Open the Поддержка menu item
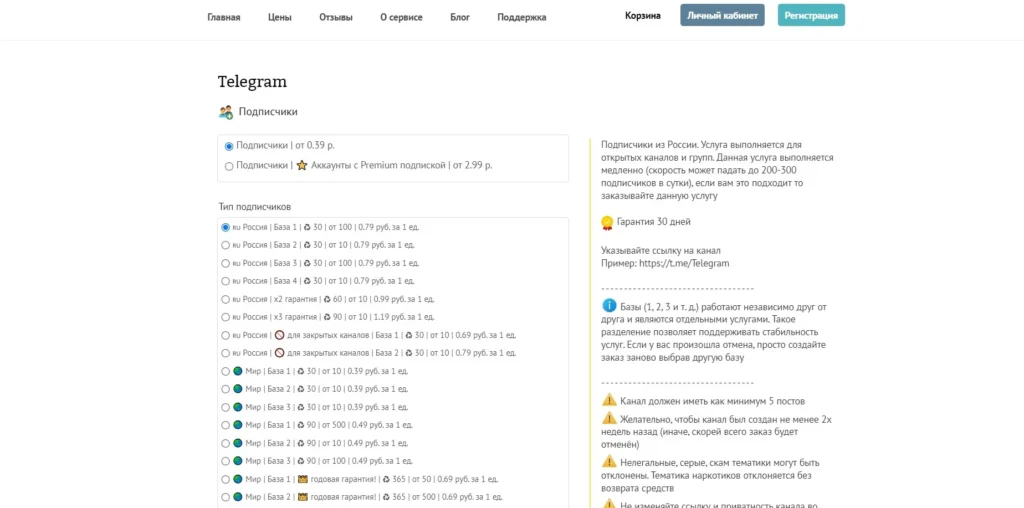 click(x=521, y=17)
